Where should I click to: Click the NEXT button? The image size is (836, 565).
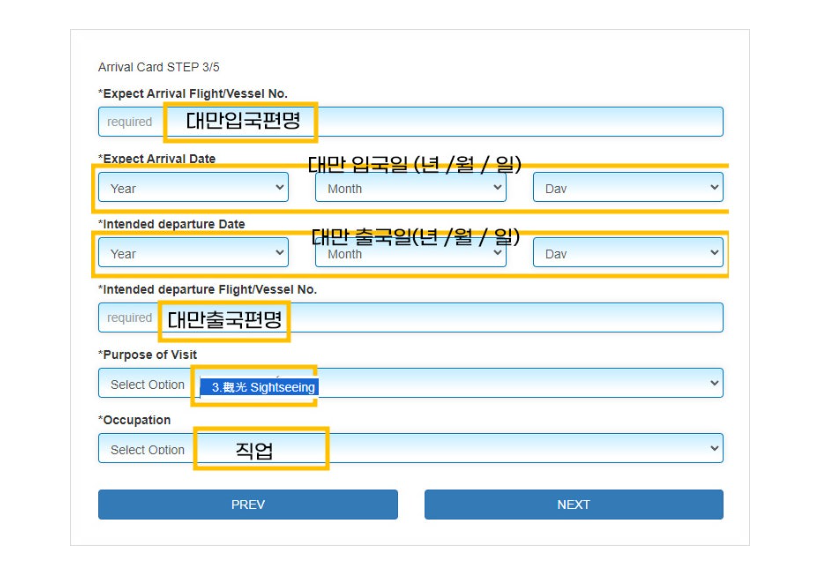(574, 504)
